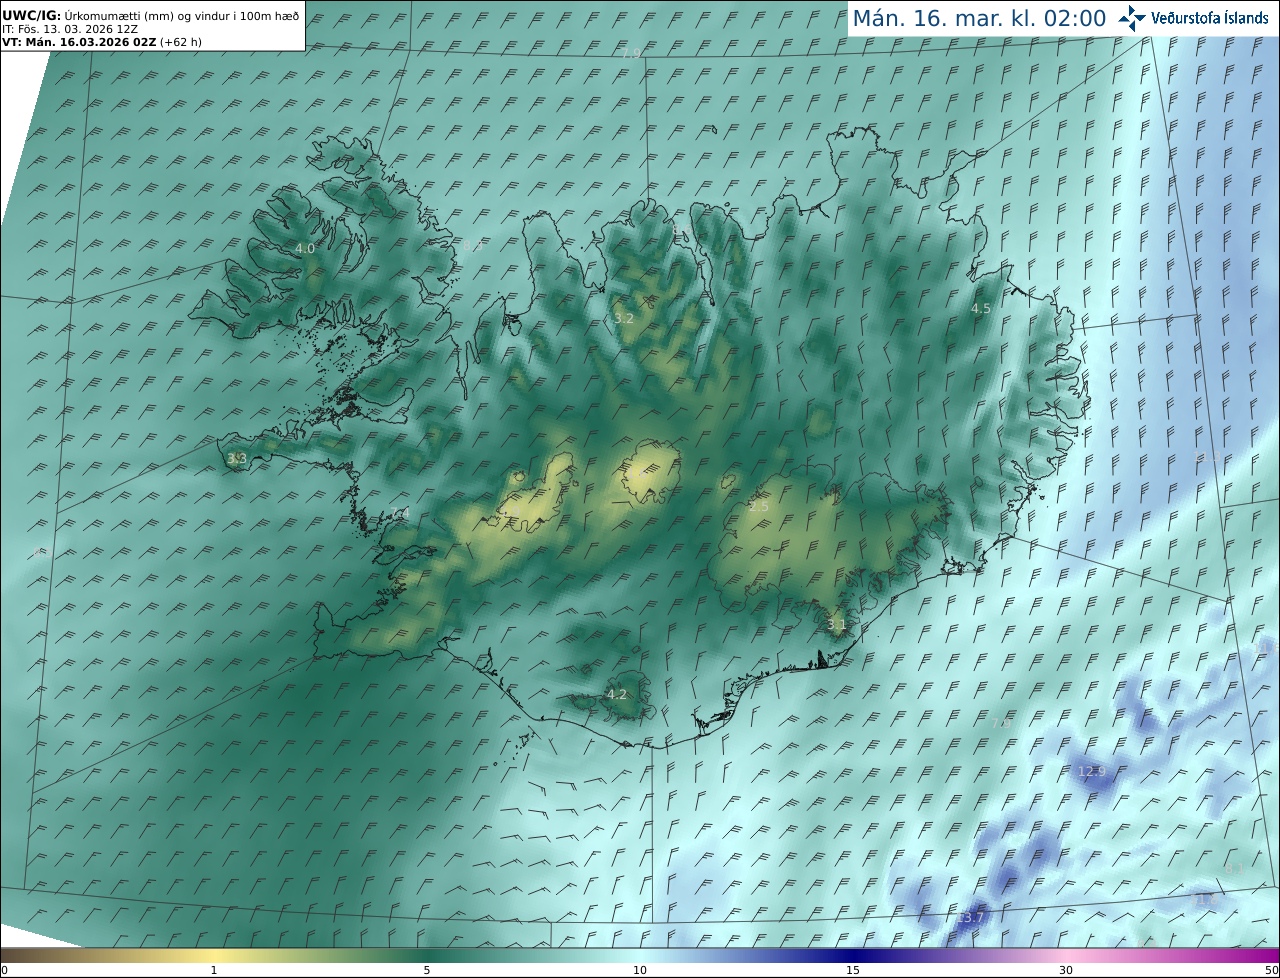The width and height of the screenshot is (1280, 978).
Task: Click the '30' tick on the color scale
Action: click(1066, 970)
